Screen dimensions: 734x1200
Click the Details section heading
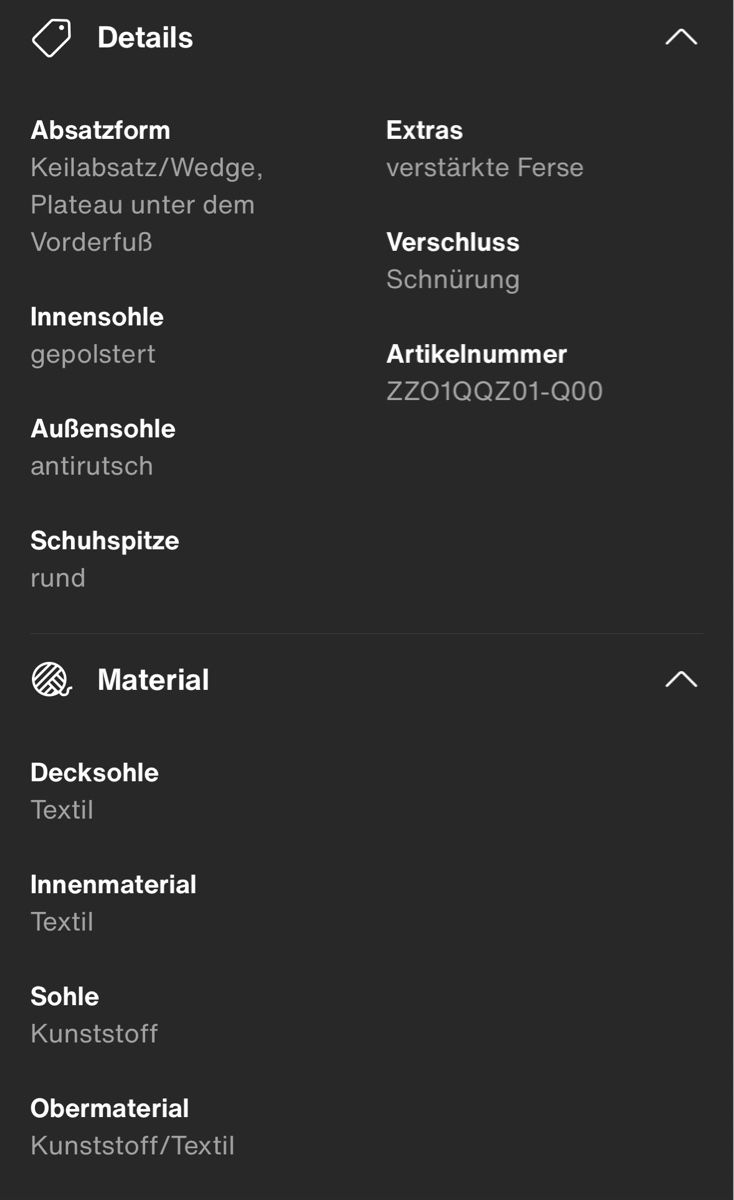[x=145, y=38]
